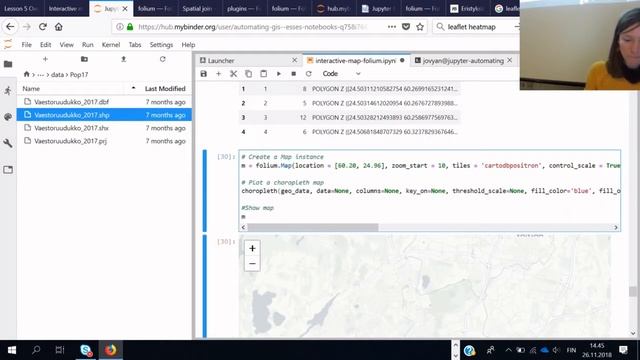Image resolution: width=640 pixels, height=360 pixels.
Task: Bookmark this page with the star icon
Action: pos(420,27)
